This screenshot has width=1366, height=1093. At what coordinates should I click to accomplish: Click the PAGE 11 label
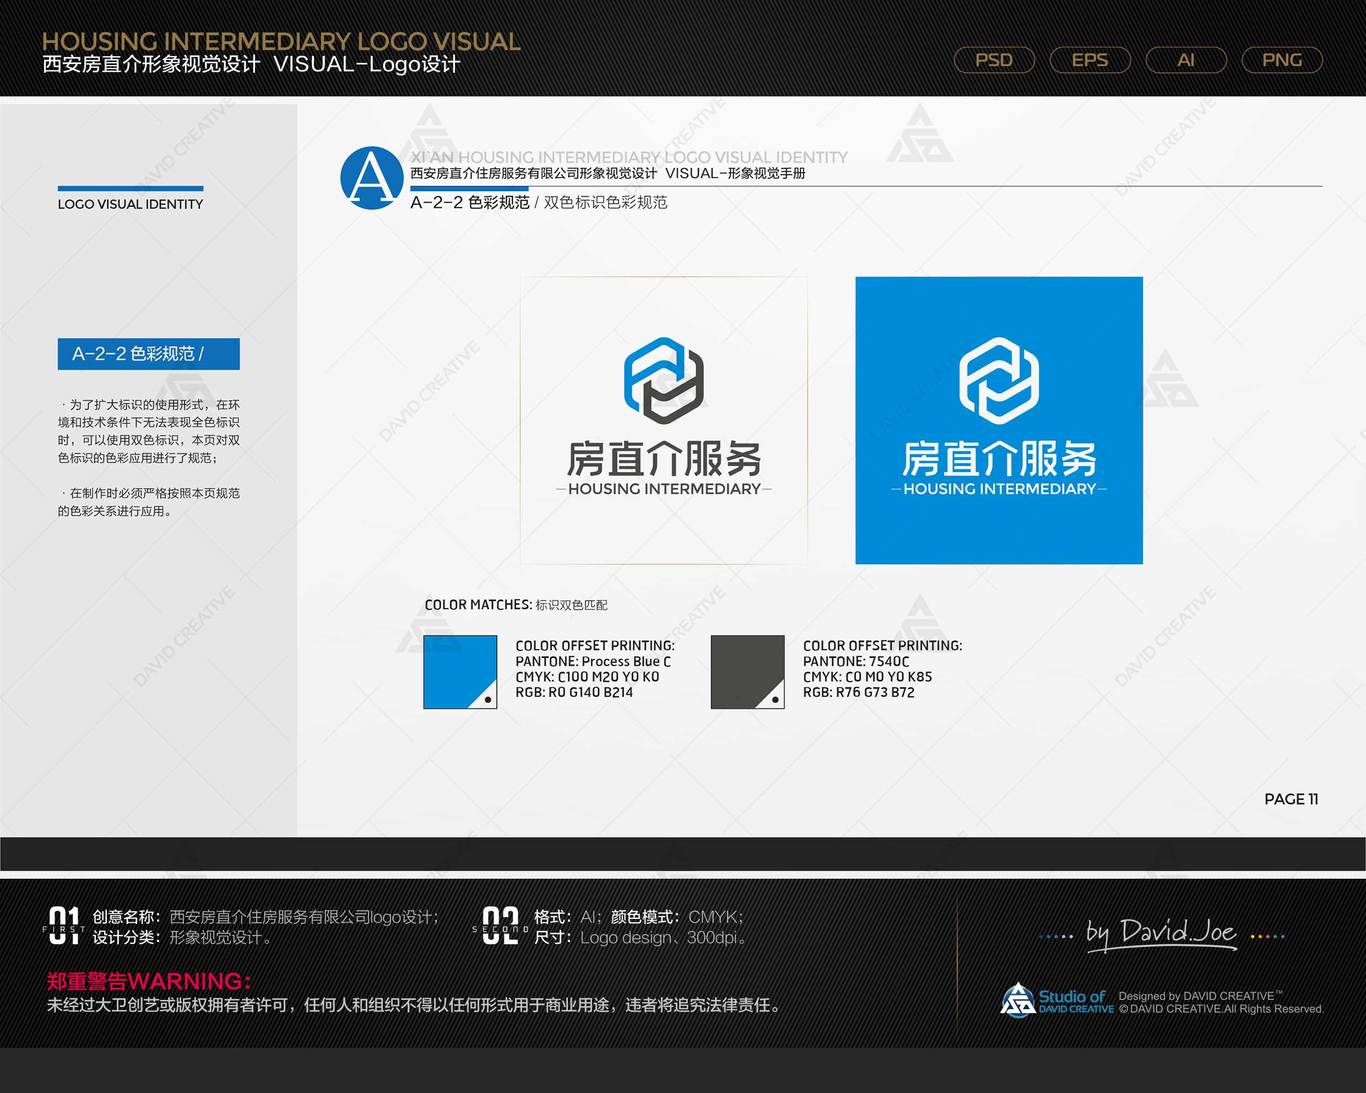click(1291, 799)
